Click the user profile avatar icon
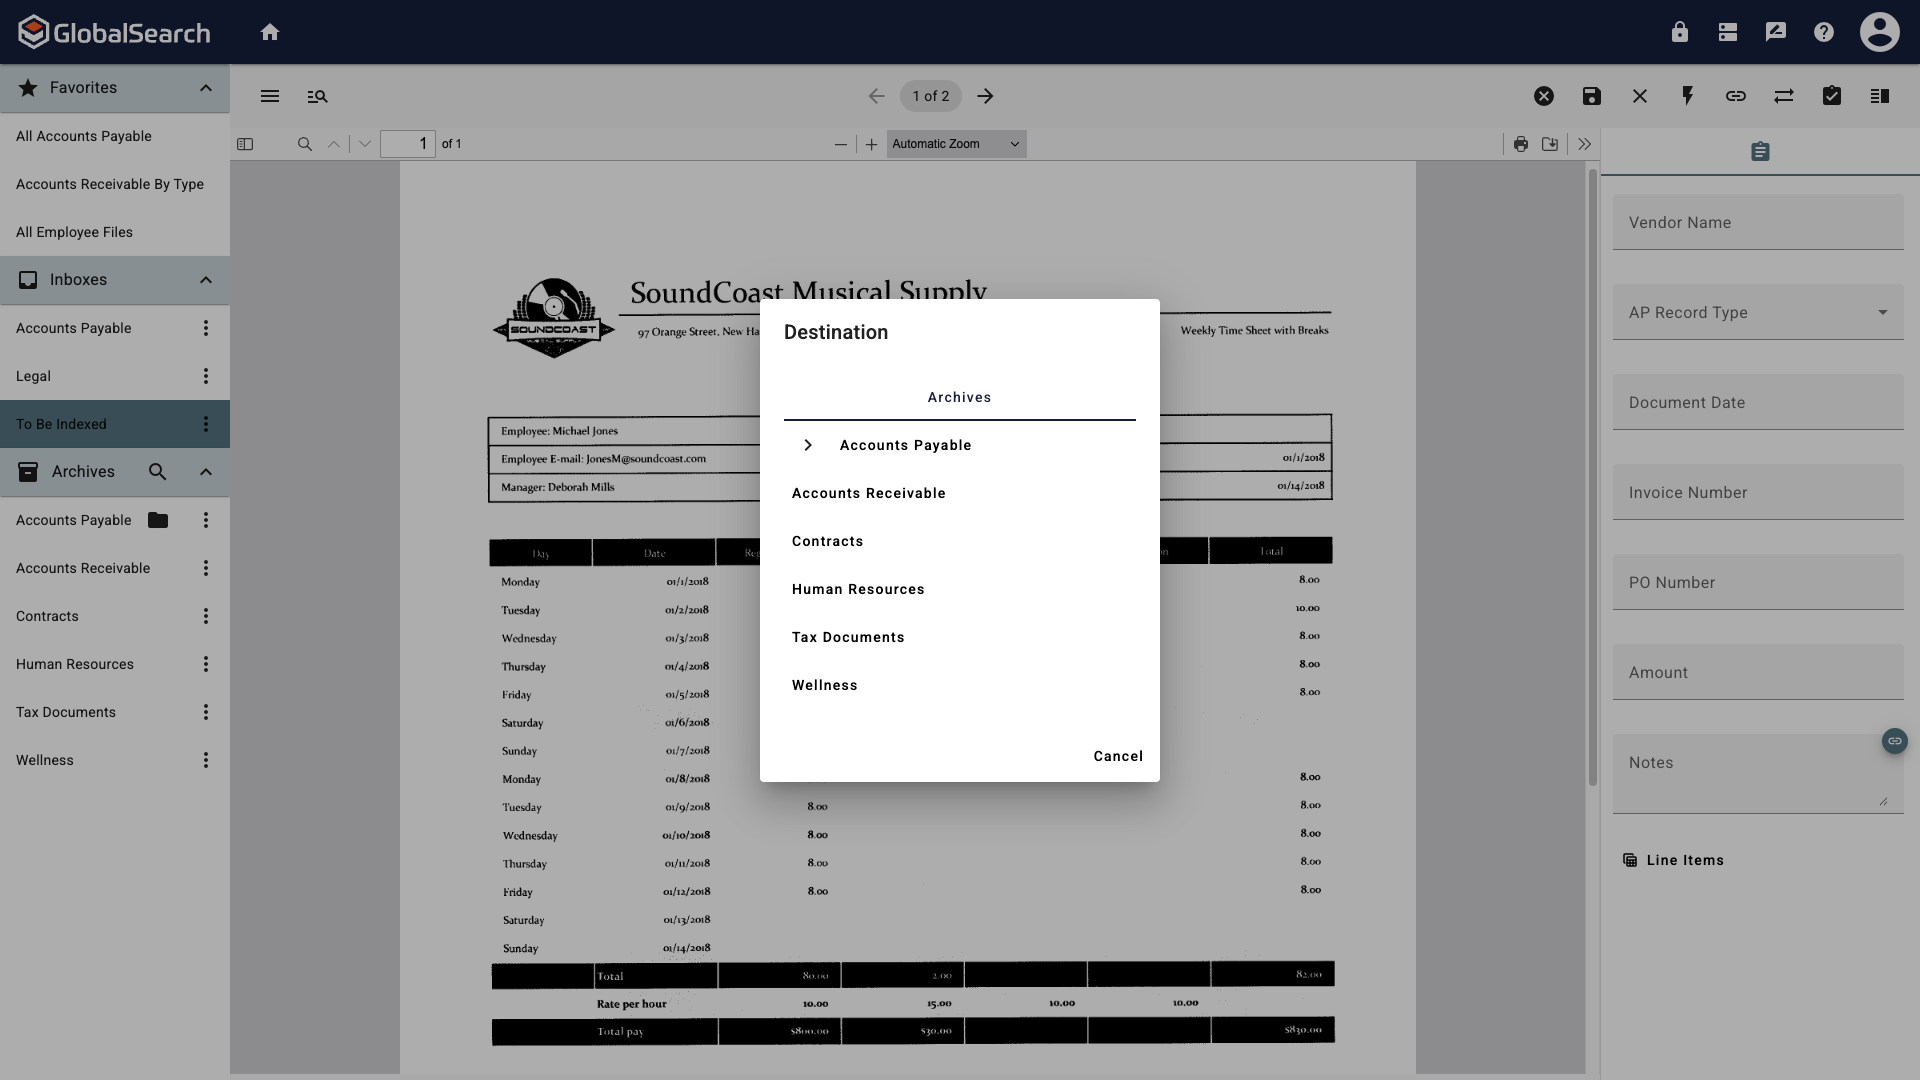The image size is (1920, 1080). (1881, 31)
